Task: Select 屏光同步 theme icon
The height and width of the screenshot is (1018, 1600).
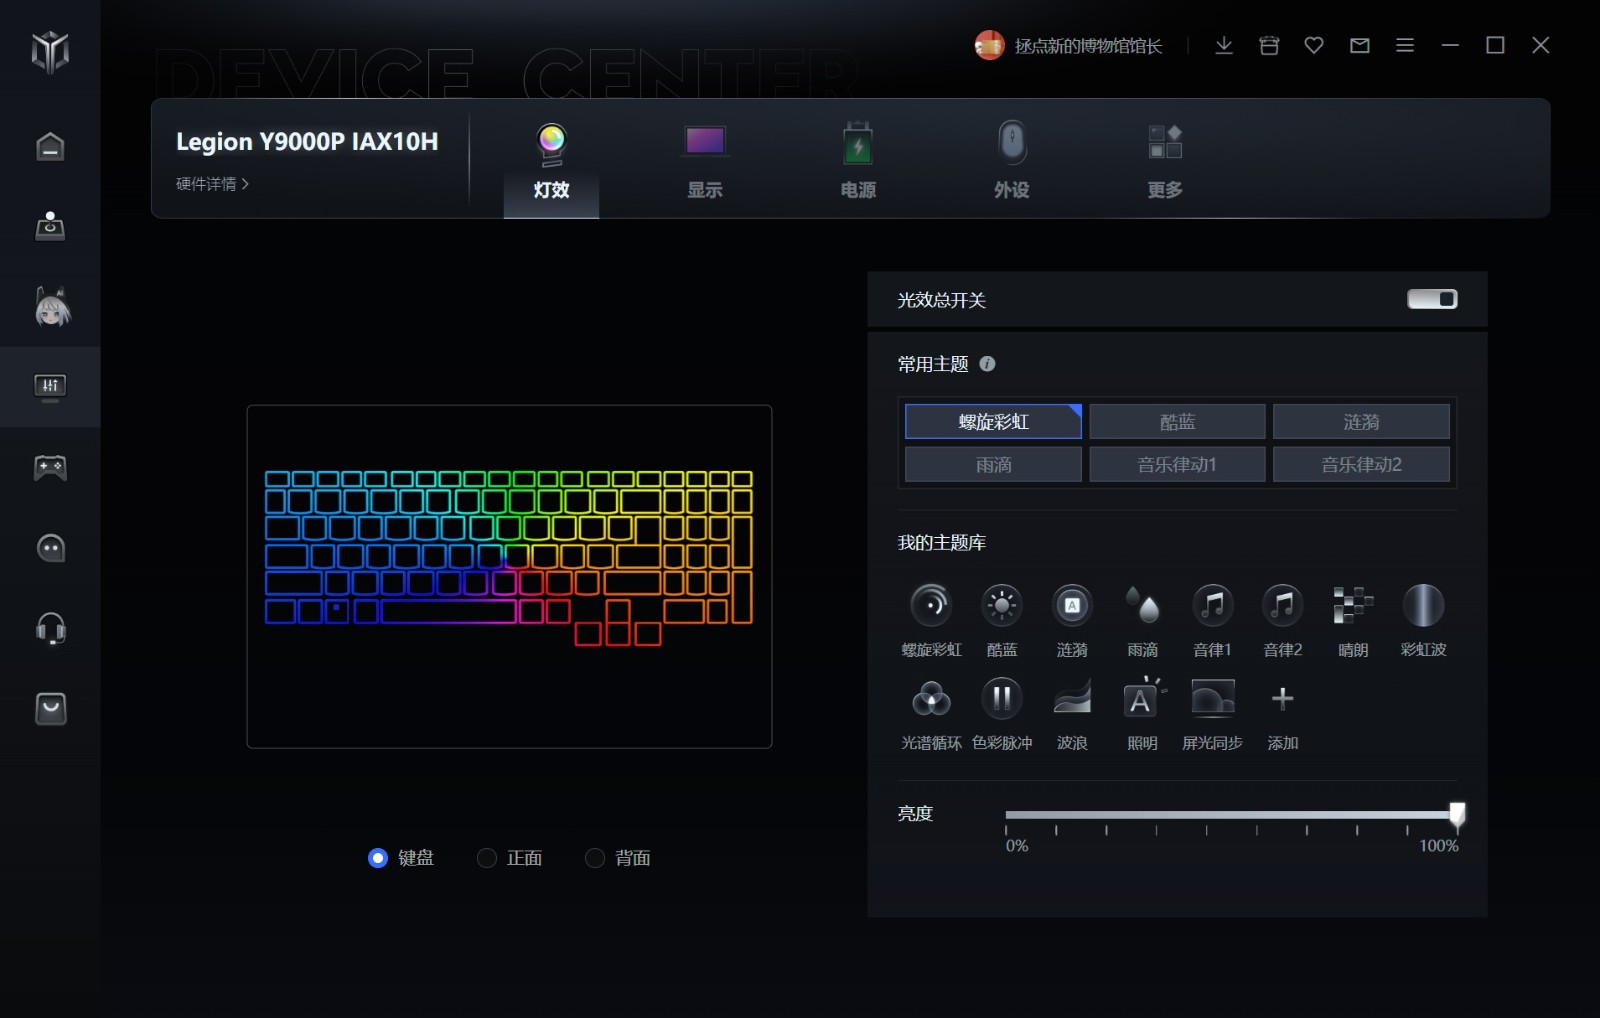Action: point(1212,698)
